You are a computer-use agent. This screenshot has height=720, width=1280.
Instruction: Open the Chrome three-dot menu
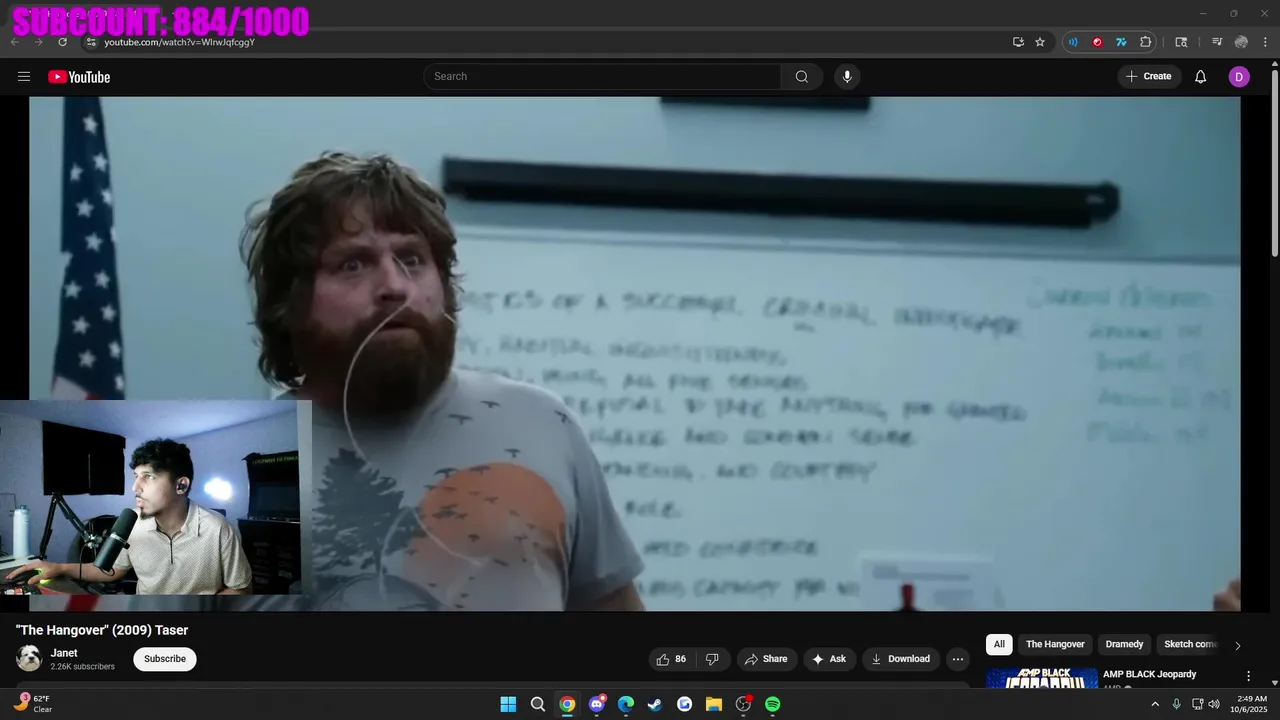point(1265,42)
